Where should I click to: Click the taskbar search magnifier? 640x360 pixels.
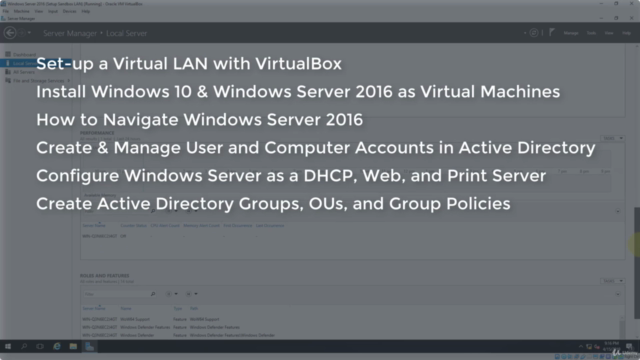[x=24, y=347]
